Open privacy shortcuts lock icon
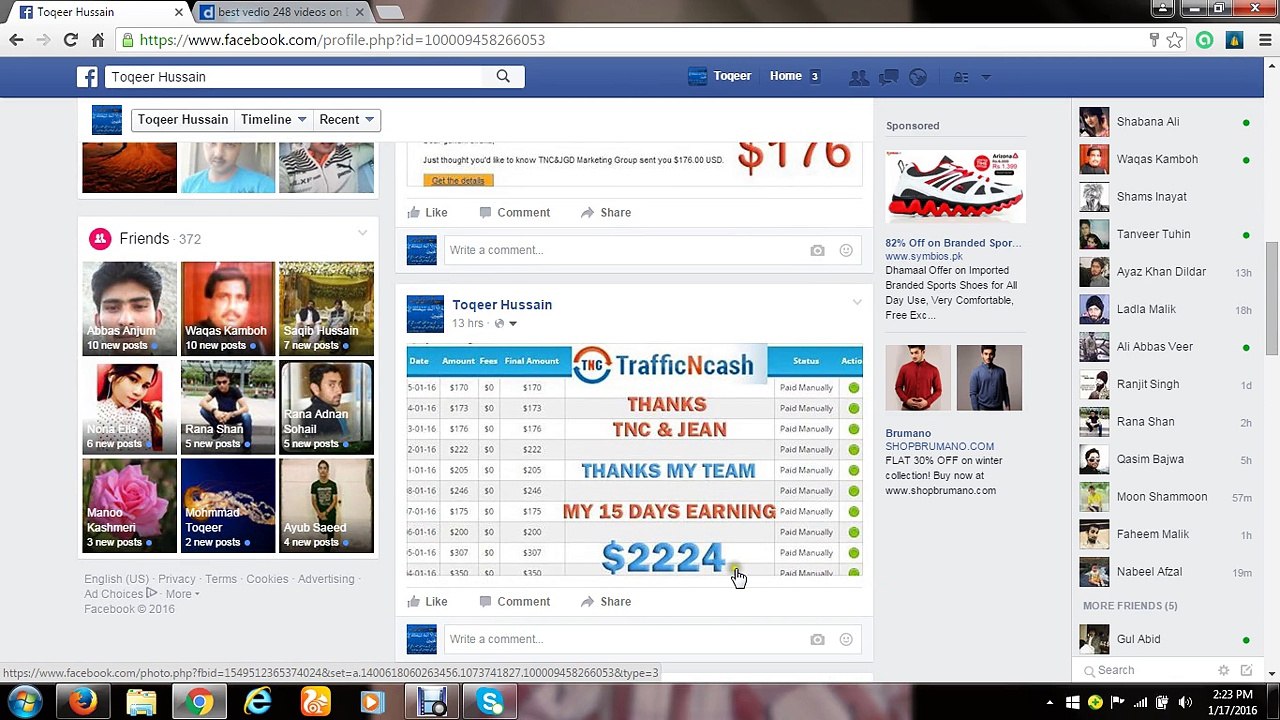Image resolution: width=1280 pixels, height=720 pixels. (x=961, y=77)
